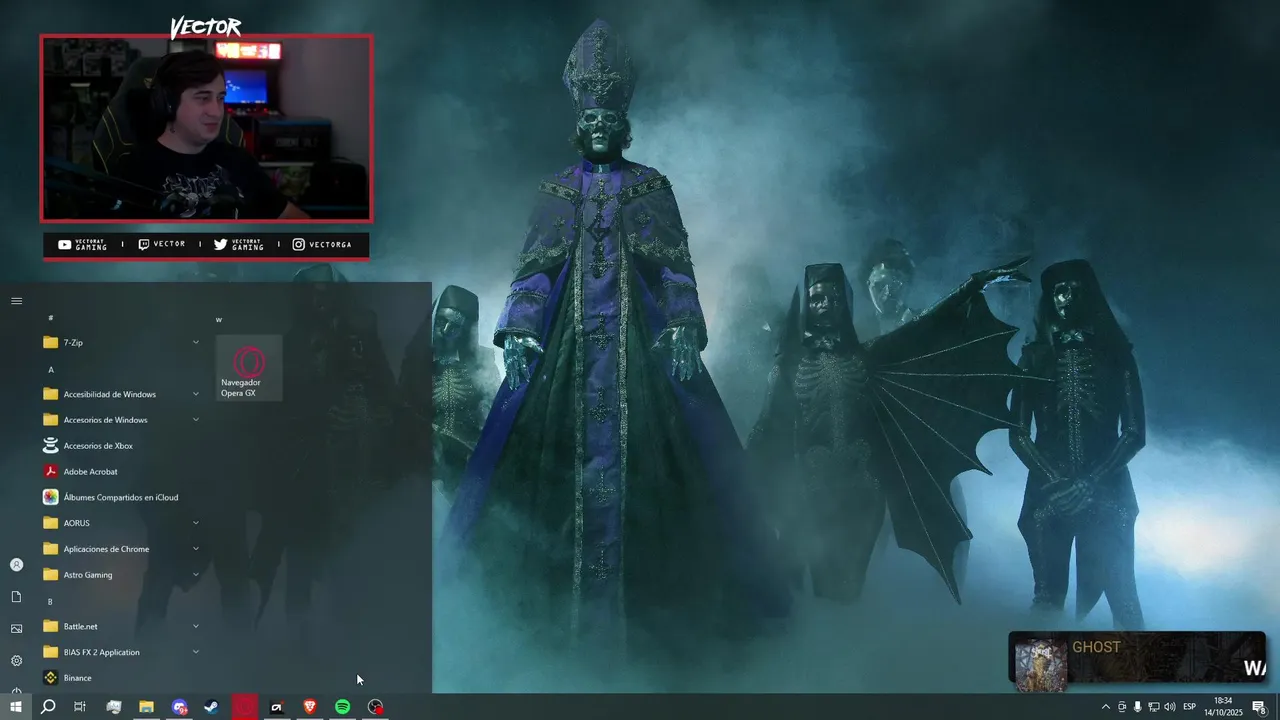Expand the 7-Zip folder
Screen dimensions: 1280x720
[121, 342]
